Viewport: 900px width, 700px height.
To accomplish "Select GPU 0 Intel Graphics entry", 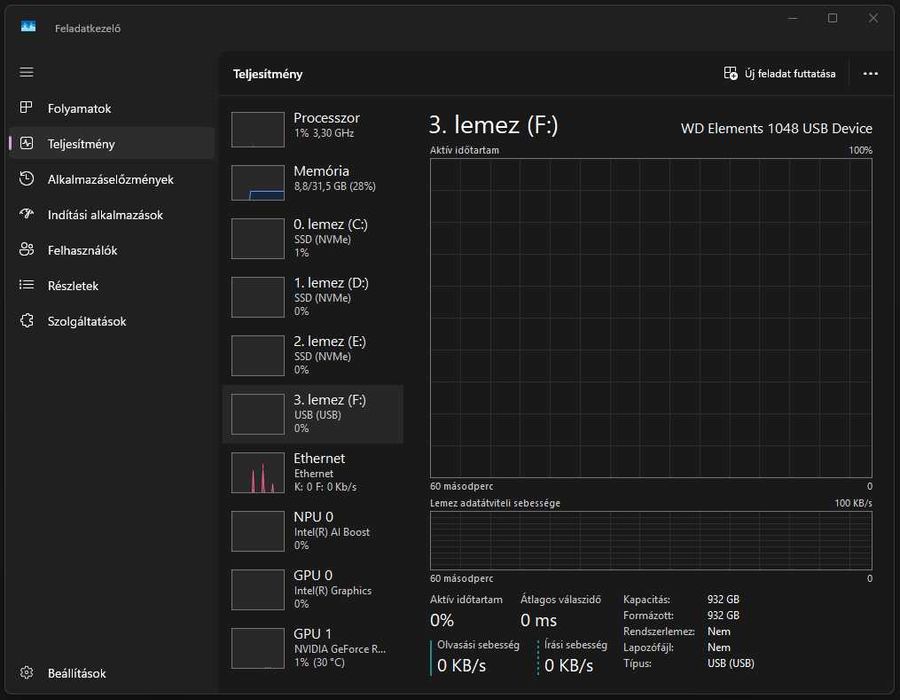I will (313, 589).
